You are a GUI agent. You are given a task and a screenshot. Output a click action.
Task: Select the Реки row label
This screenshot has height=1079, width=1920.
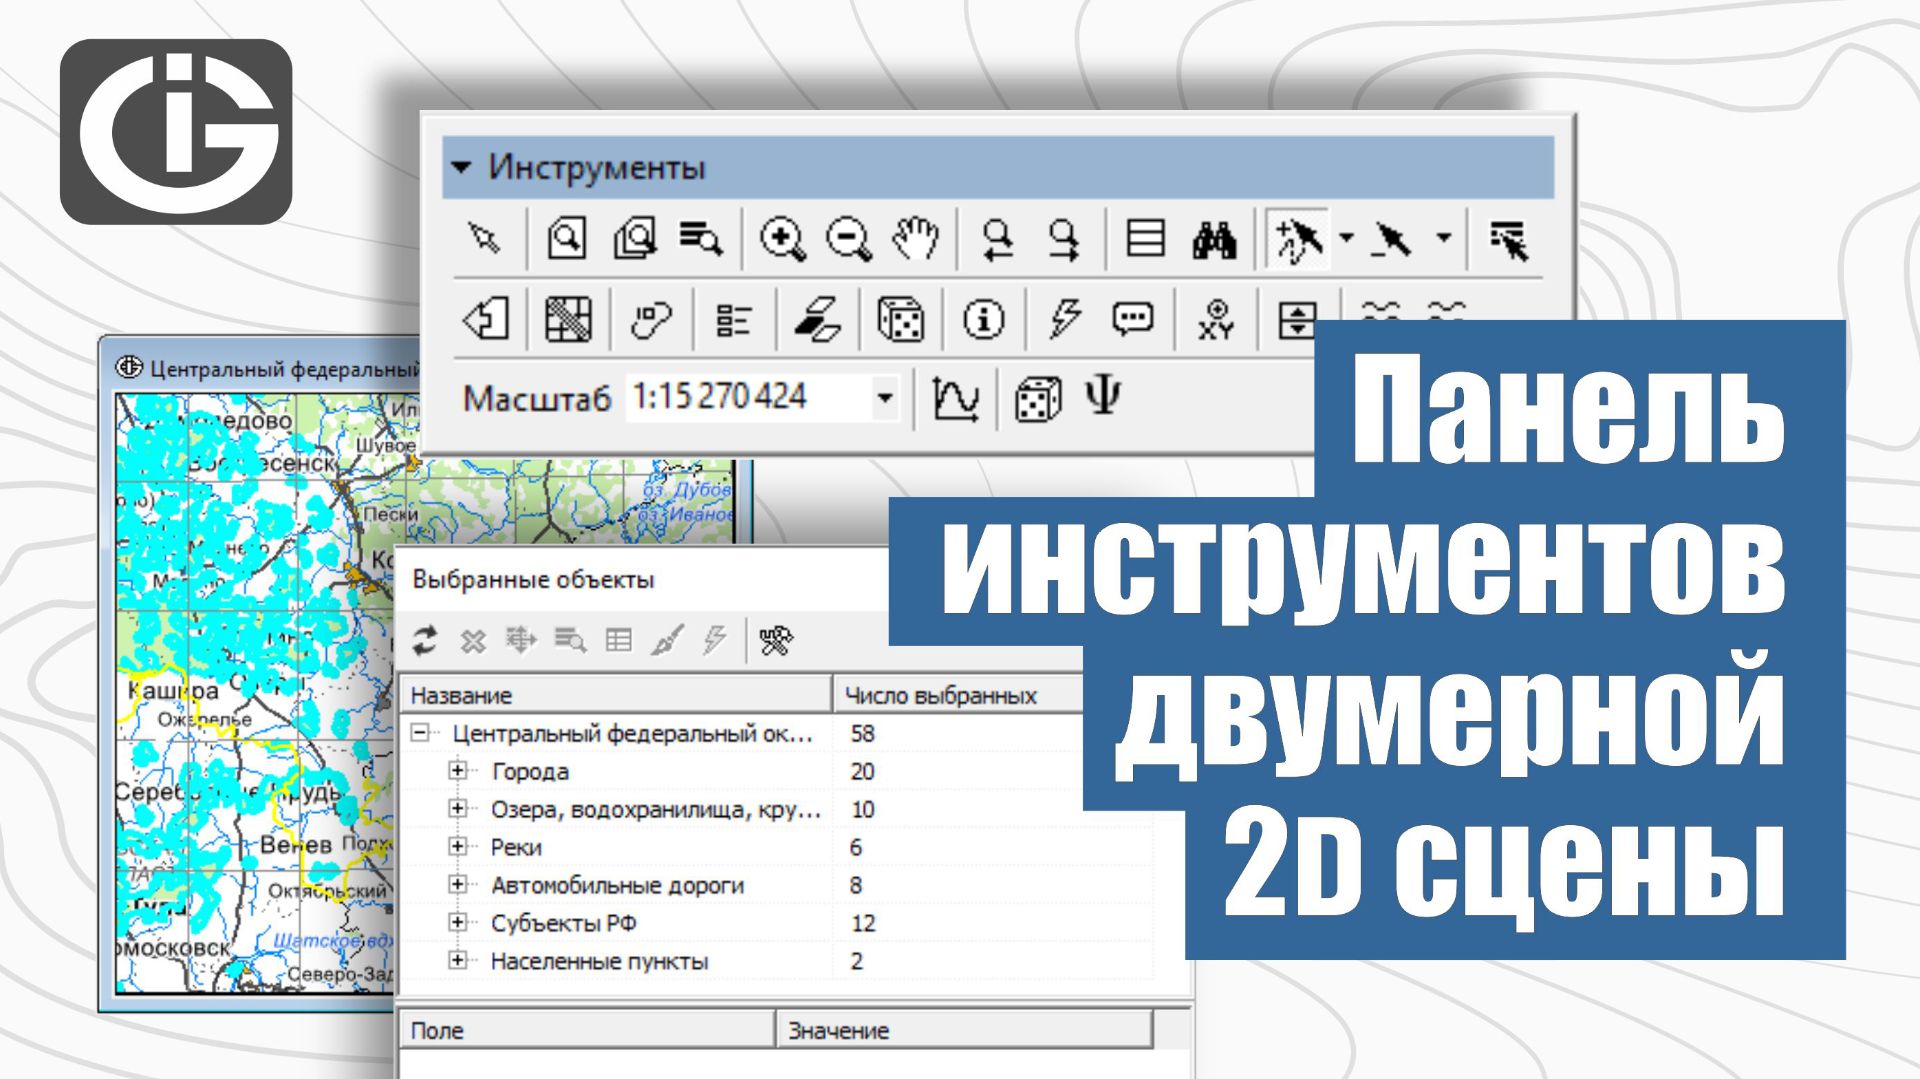(516, 847)
